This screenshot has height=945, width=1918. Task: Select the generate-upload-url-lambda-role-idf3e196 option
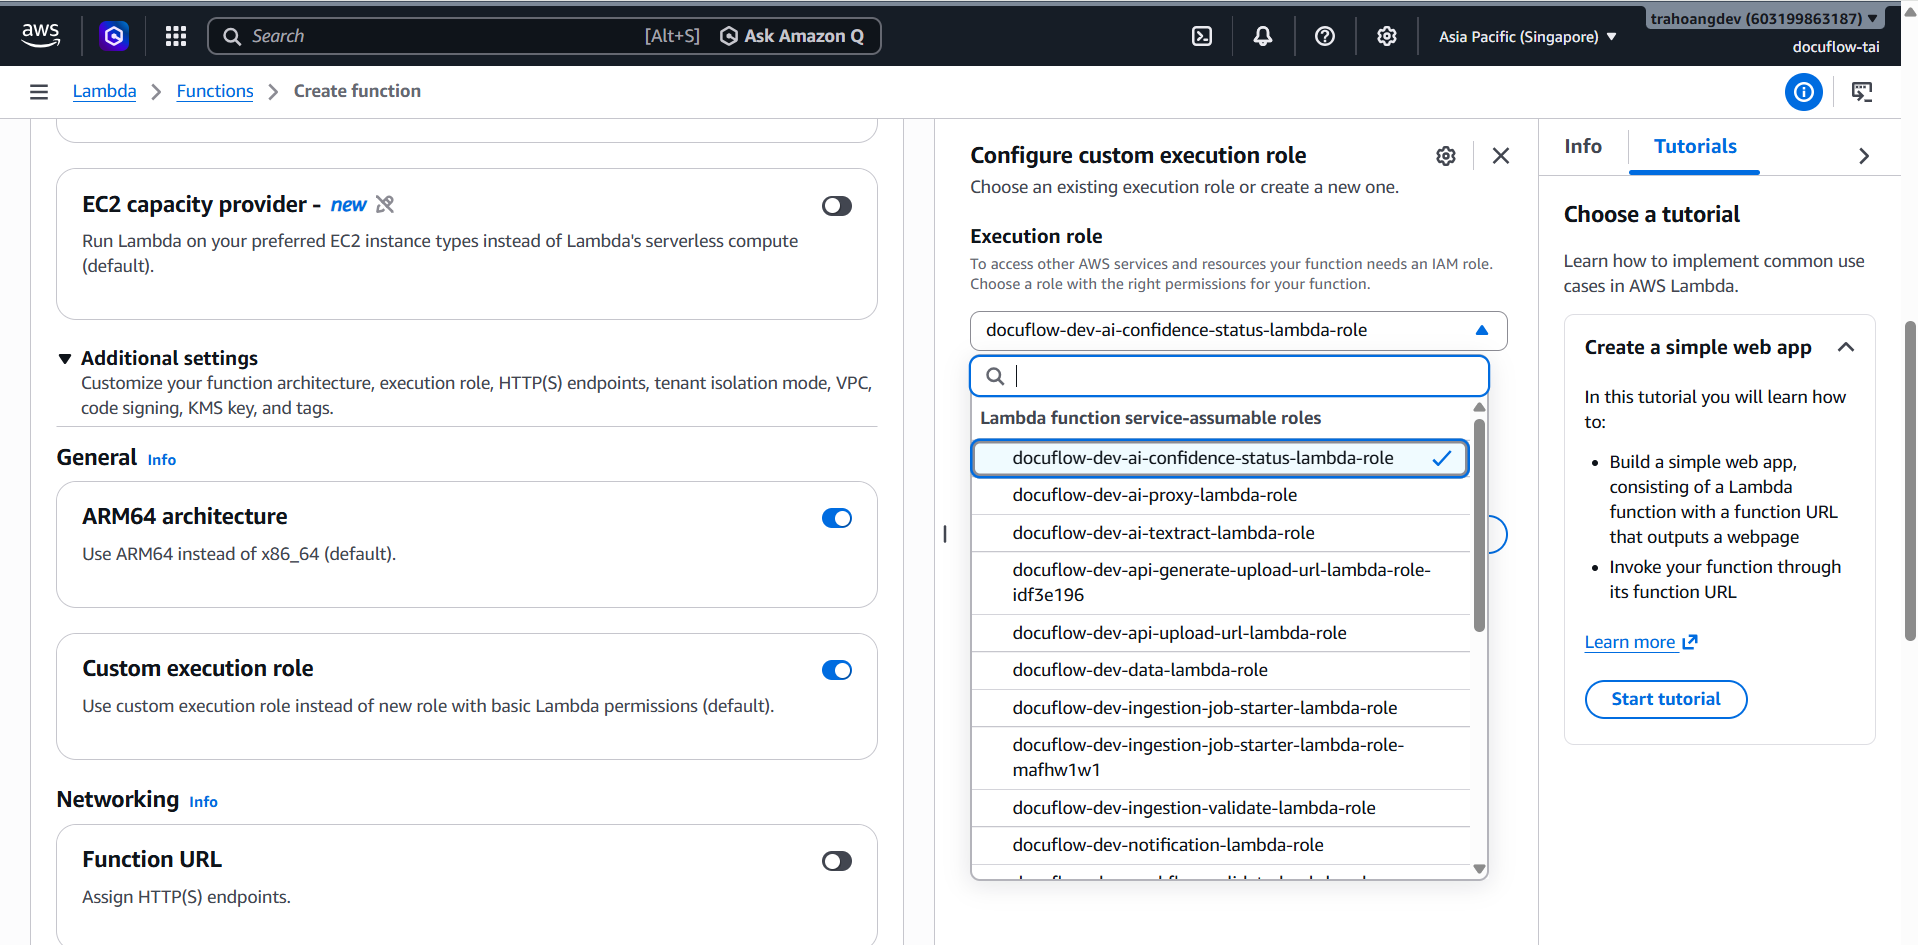point(1220,582)
